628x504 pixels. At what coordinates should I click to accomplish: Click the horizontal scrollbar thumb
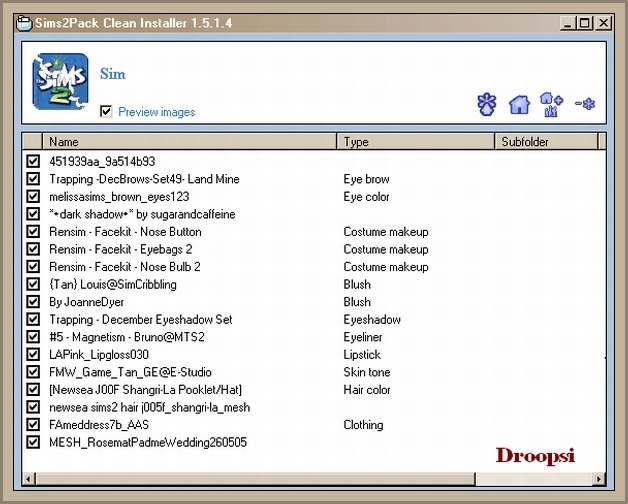pos(255,479)
